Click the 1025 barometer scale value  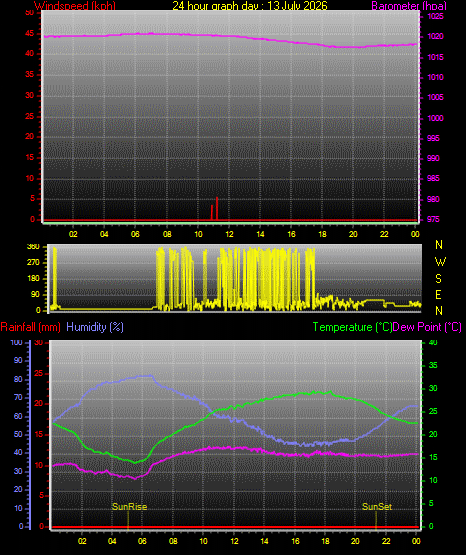click(x=435, y=16)
